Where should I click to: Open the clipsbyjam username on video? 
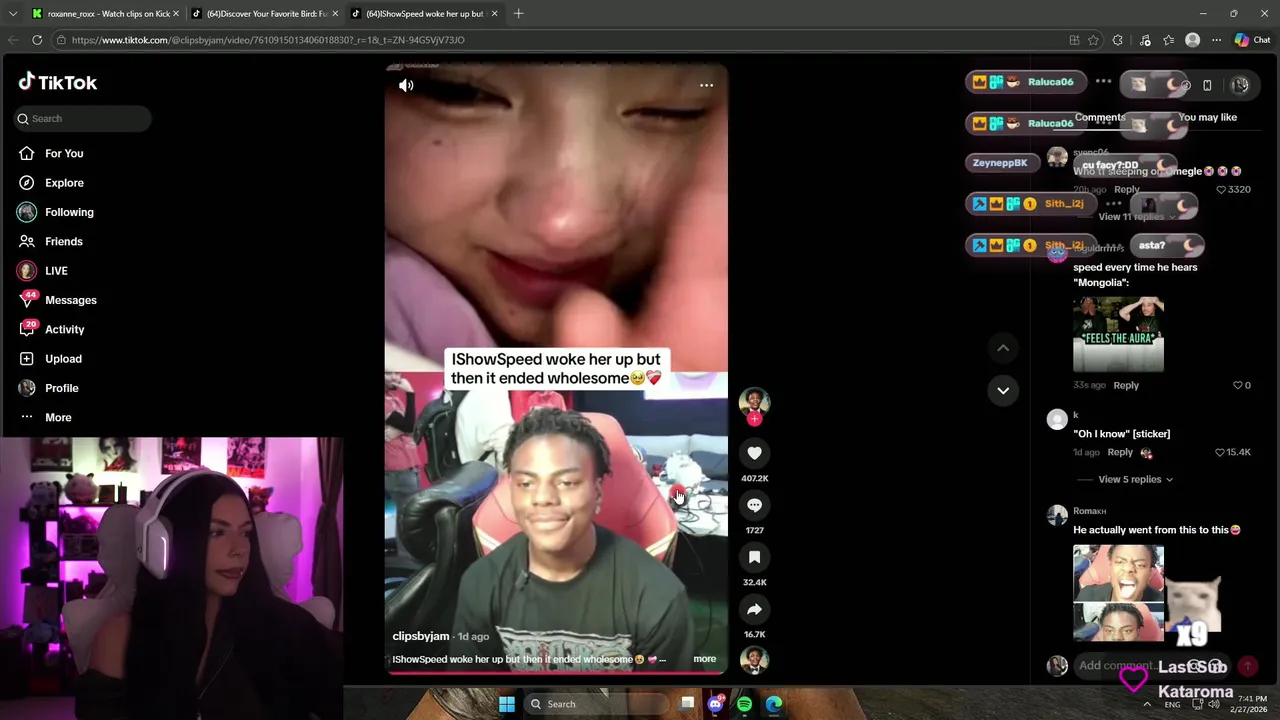pyautogui.click(x=421, y=636)
